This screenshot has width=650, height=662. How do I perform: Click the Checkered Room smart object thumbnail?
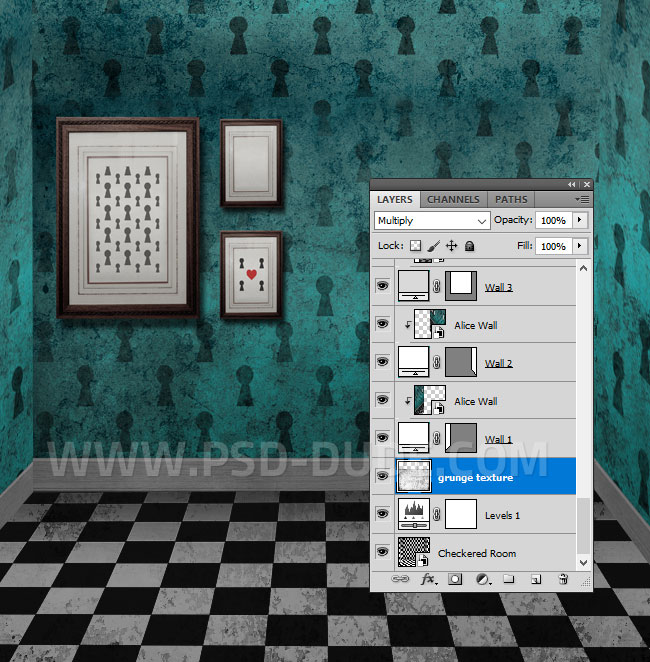[x=414, y=552]
